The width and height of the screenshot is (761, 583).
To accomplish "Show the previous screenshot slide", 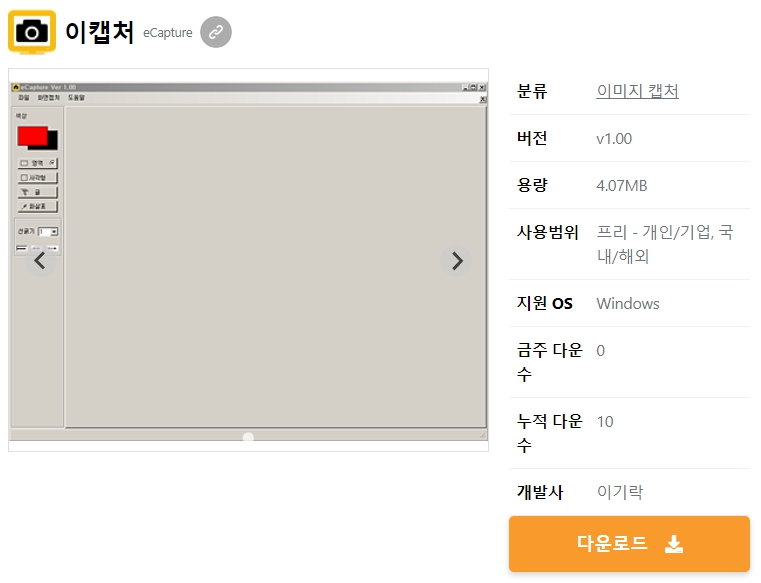I will point(41,261).
